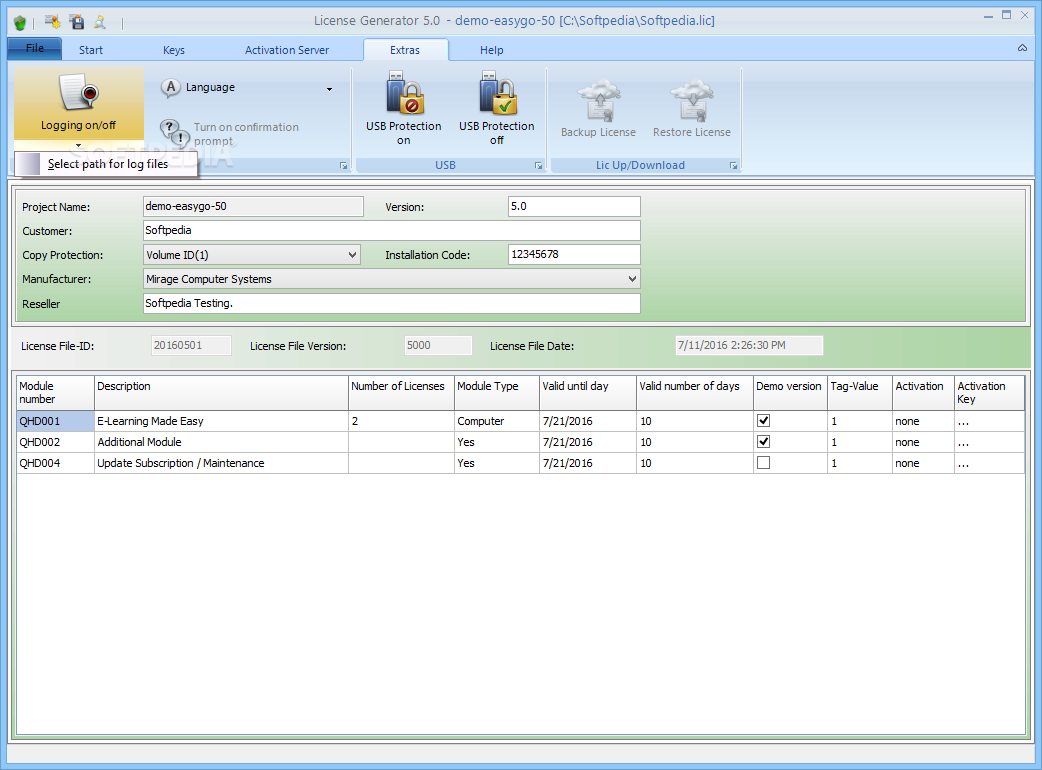Toggle Demo version checkbox for QHD001

764,421
